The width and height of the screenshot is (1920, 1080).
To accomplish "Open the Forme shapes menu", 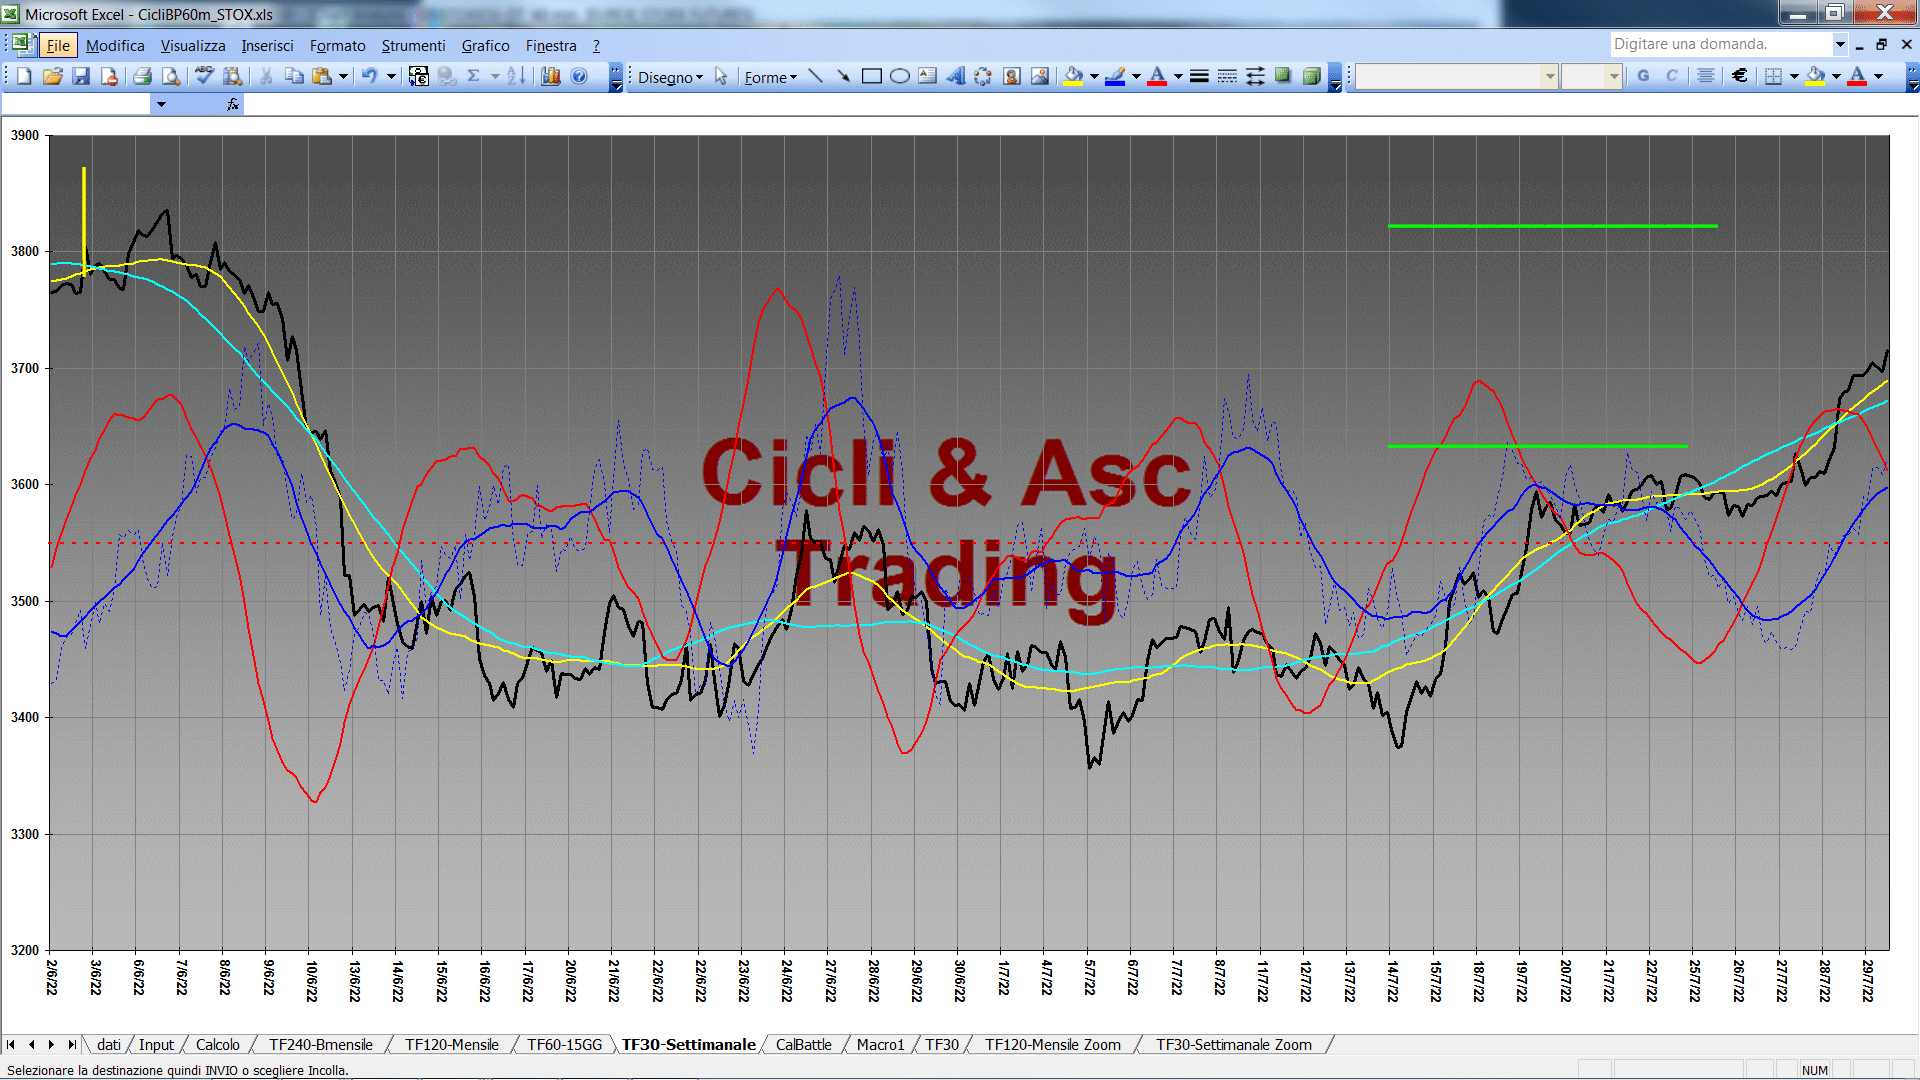I will click(x=770, y=77).
